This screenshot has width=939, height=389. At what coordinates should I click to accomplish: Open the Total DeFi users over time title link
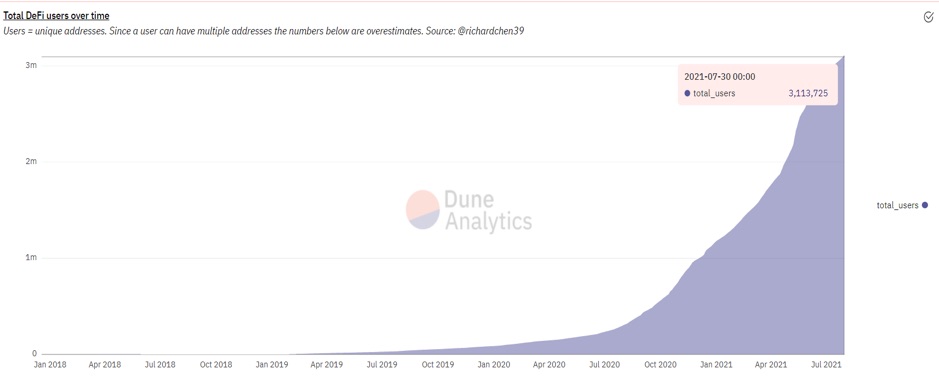56,16
